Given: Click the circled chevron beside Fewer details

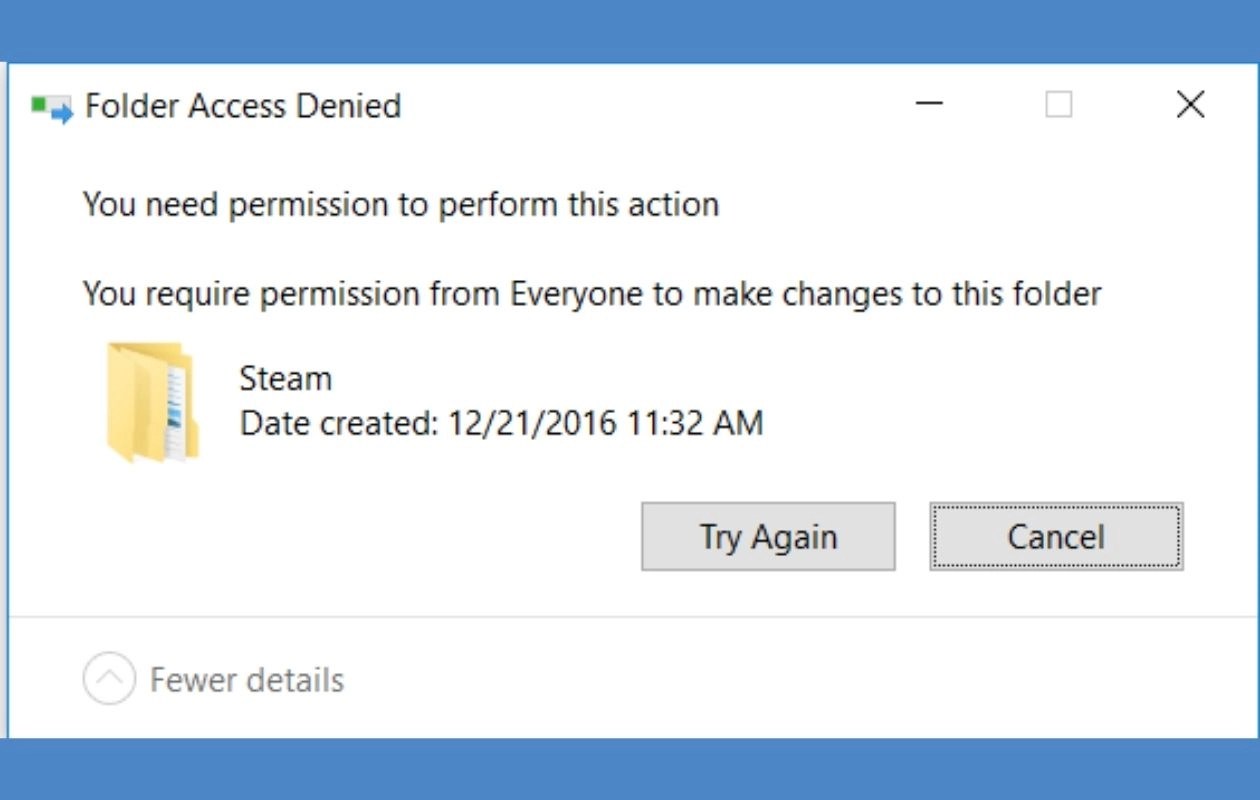Looking at the screenshot, I should [111, 678].
